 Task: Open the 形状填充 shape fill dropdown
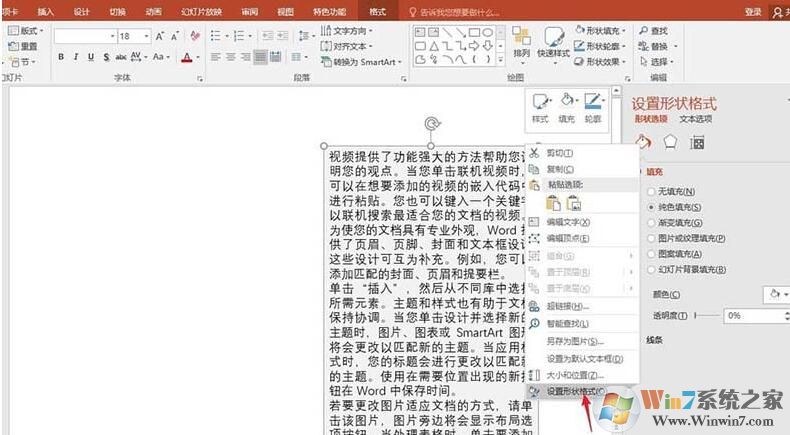point(600,31)
